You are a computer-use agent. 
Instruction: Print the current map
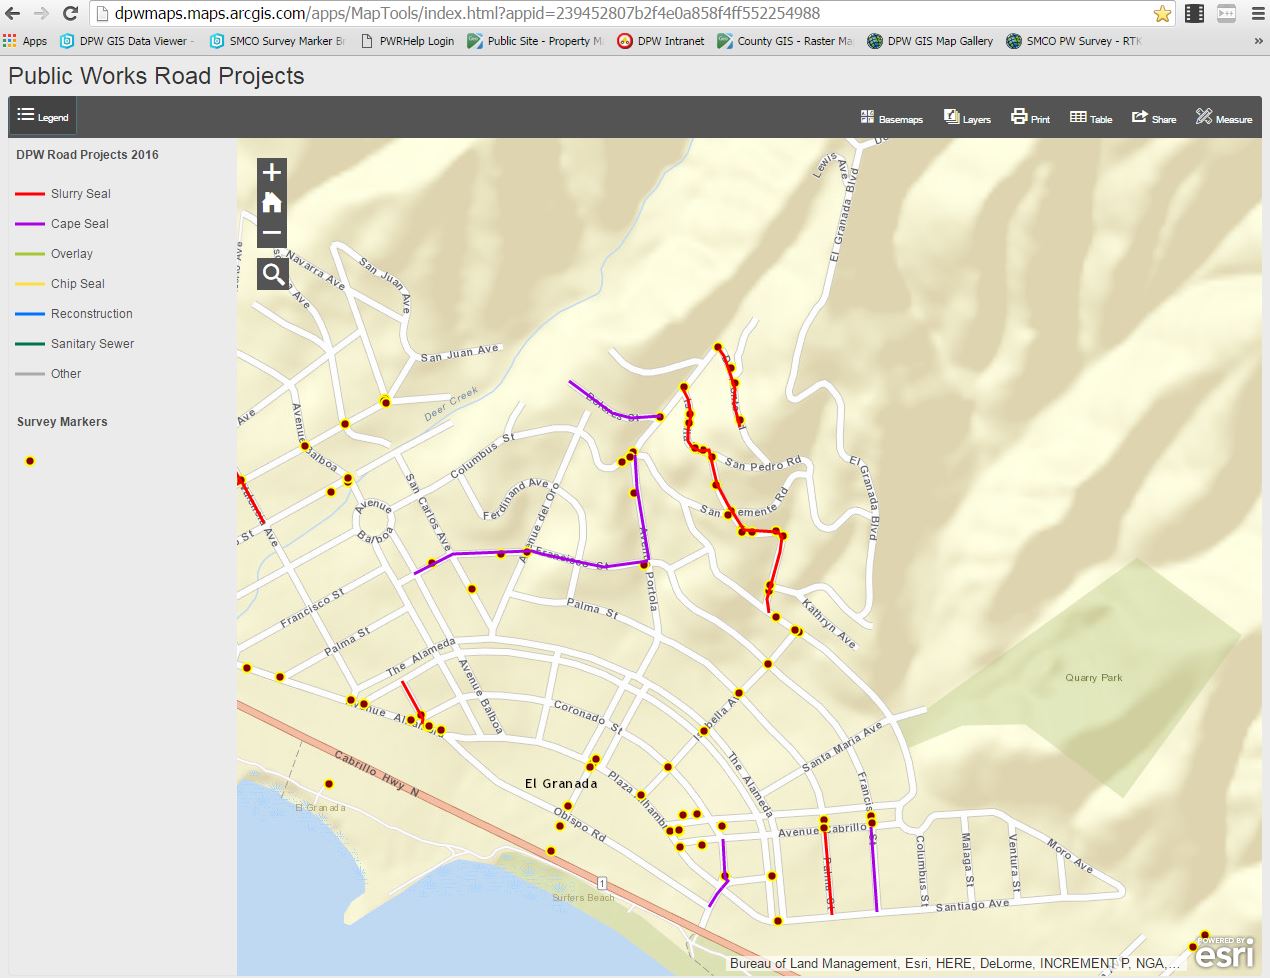coord(1030,117)
